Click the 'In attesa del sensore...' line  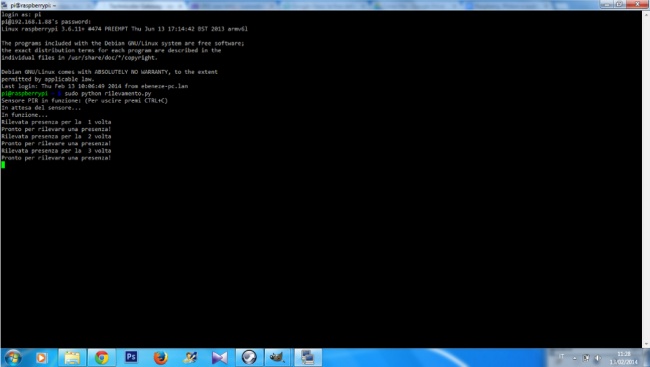point(41,108)
